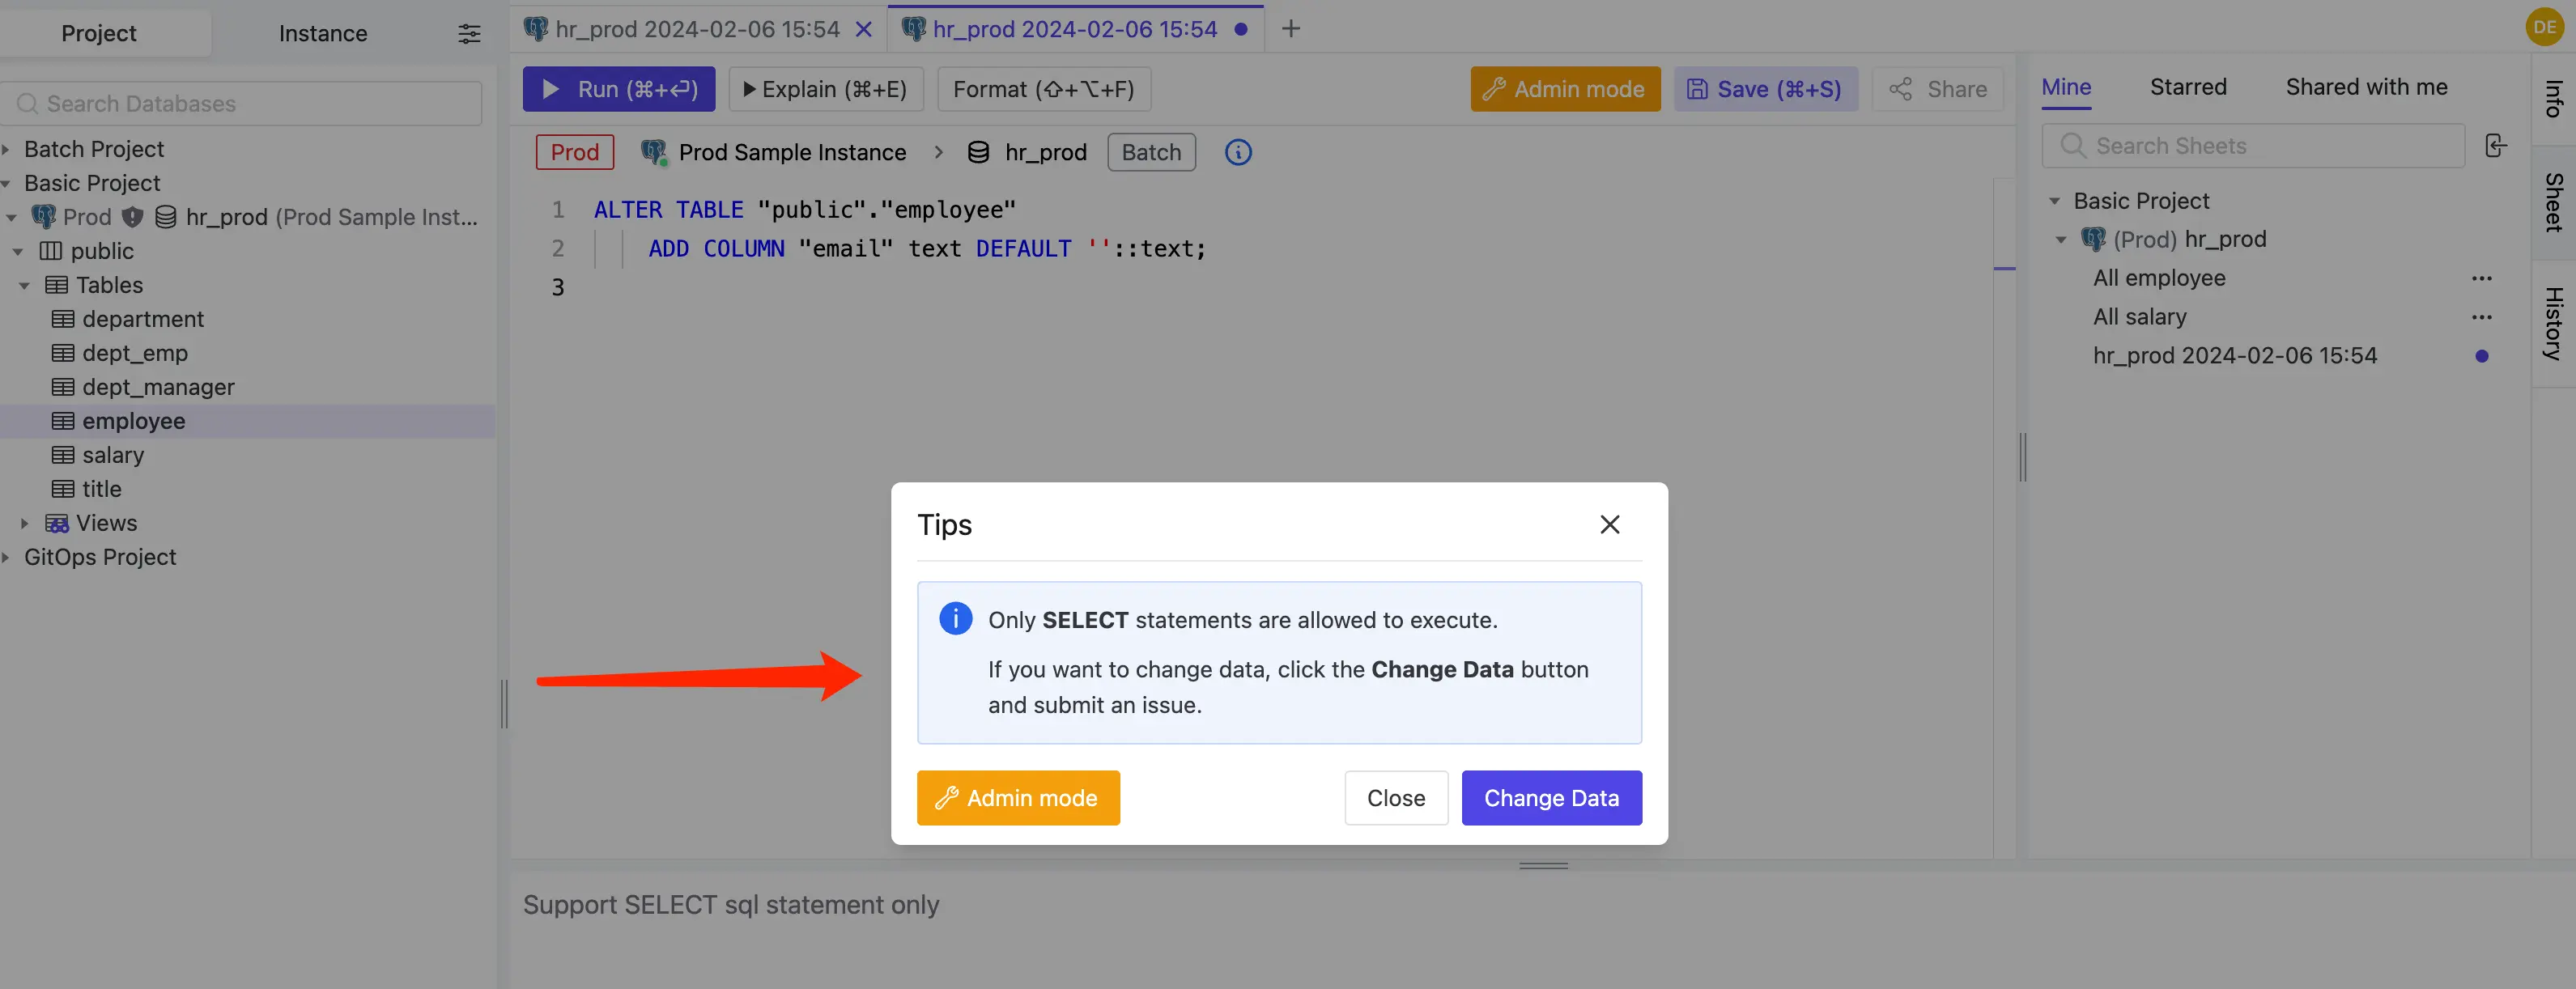This screenshot has height=989, width=2576.
Task: Open the History side tab
Action: [2553, 323]
